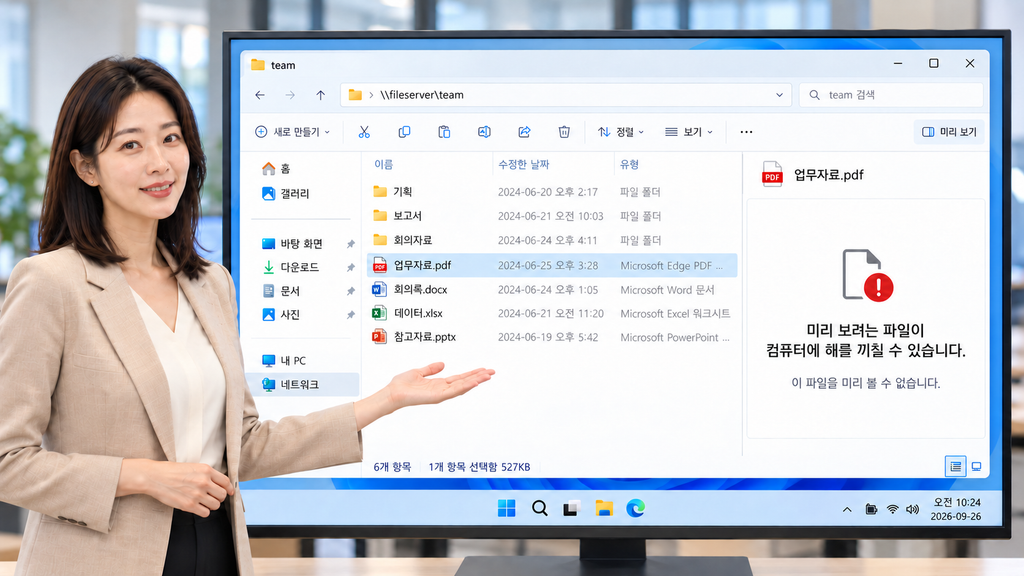Go back with the left arrow
This screenshot has height=576, width=1024.
(x=260, y=95)
